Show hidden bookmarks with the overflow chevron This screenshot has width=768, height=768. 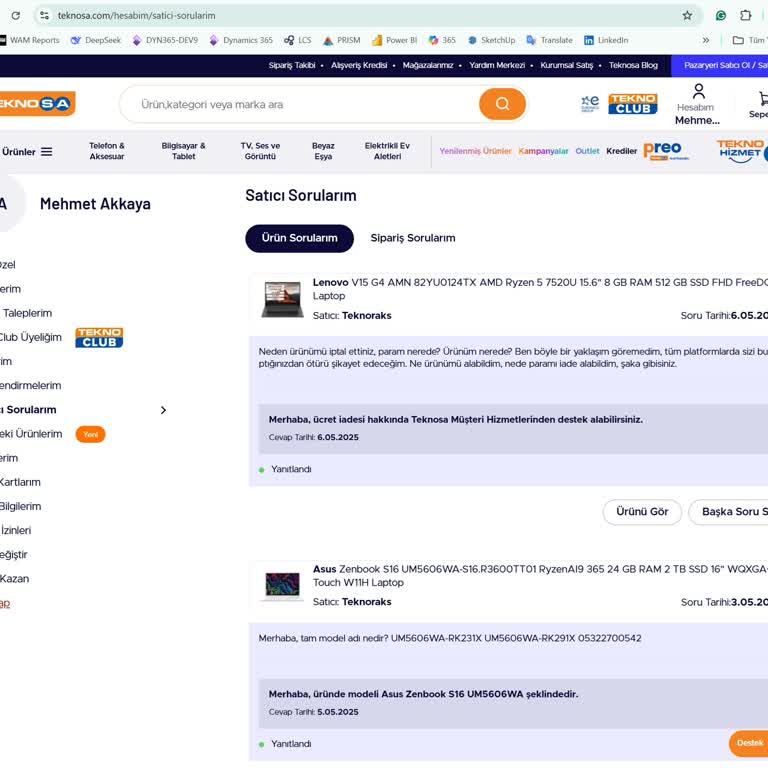point(706,40)
